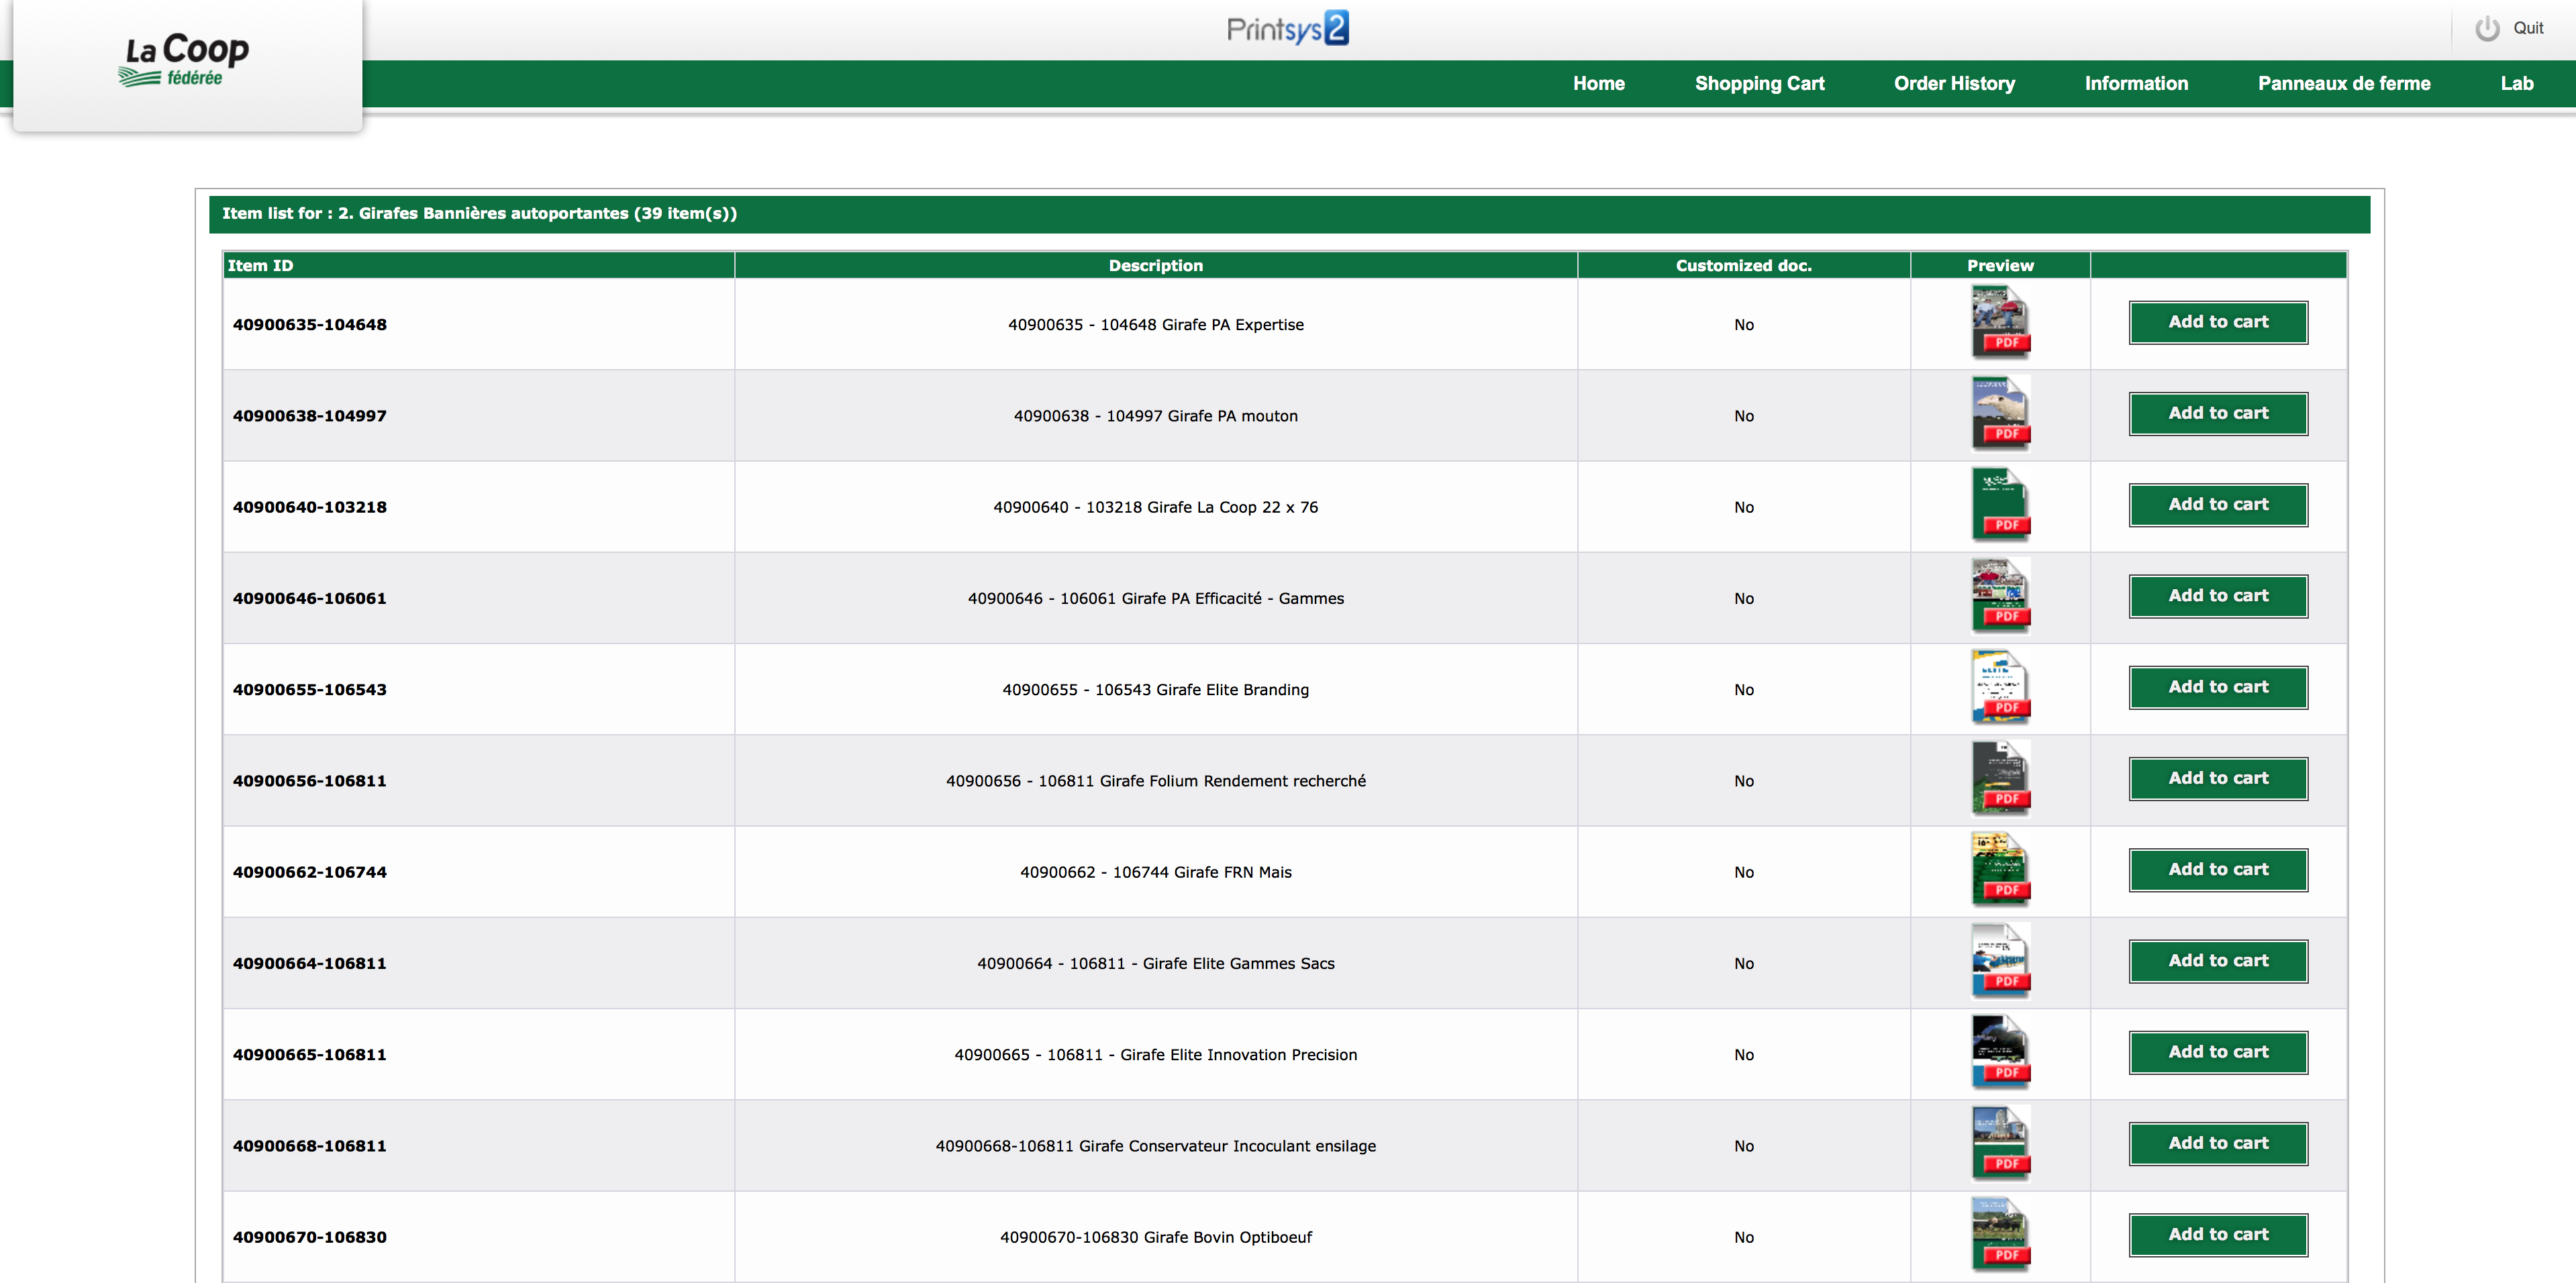Click description '40900640 - 103218 Girafe La Coop 22 x 76'
Screen dimensions: 2576x1283
pyautogui.click(x=1155, y=507)
